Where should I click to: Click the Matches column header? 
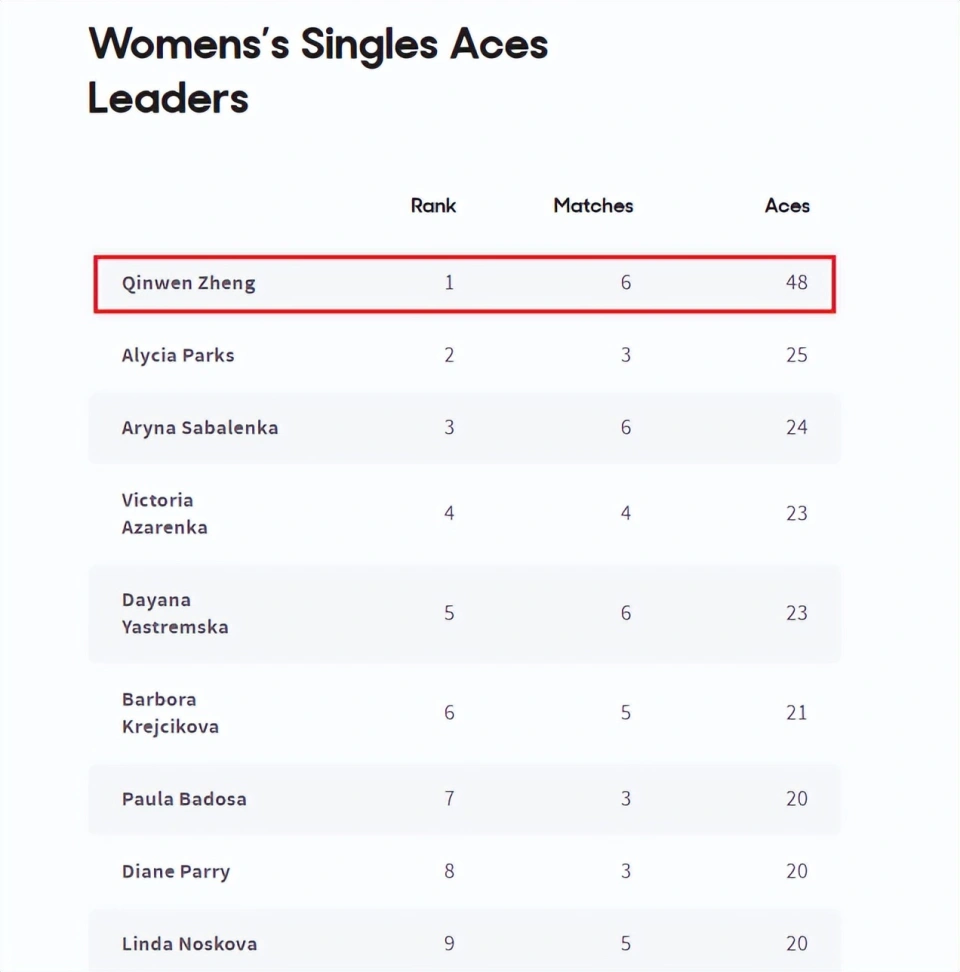[593, 206]
